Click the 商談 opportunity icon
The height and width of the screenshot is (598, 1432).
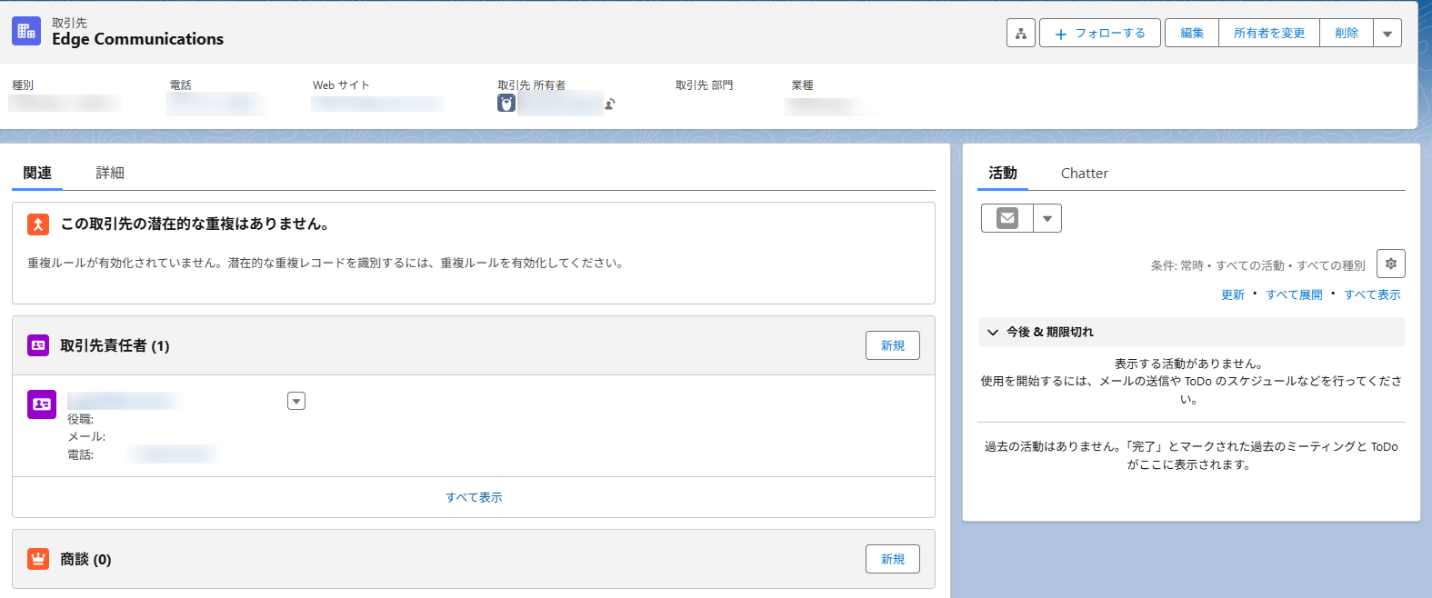click(x=37, y=558)
